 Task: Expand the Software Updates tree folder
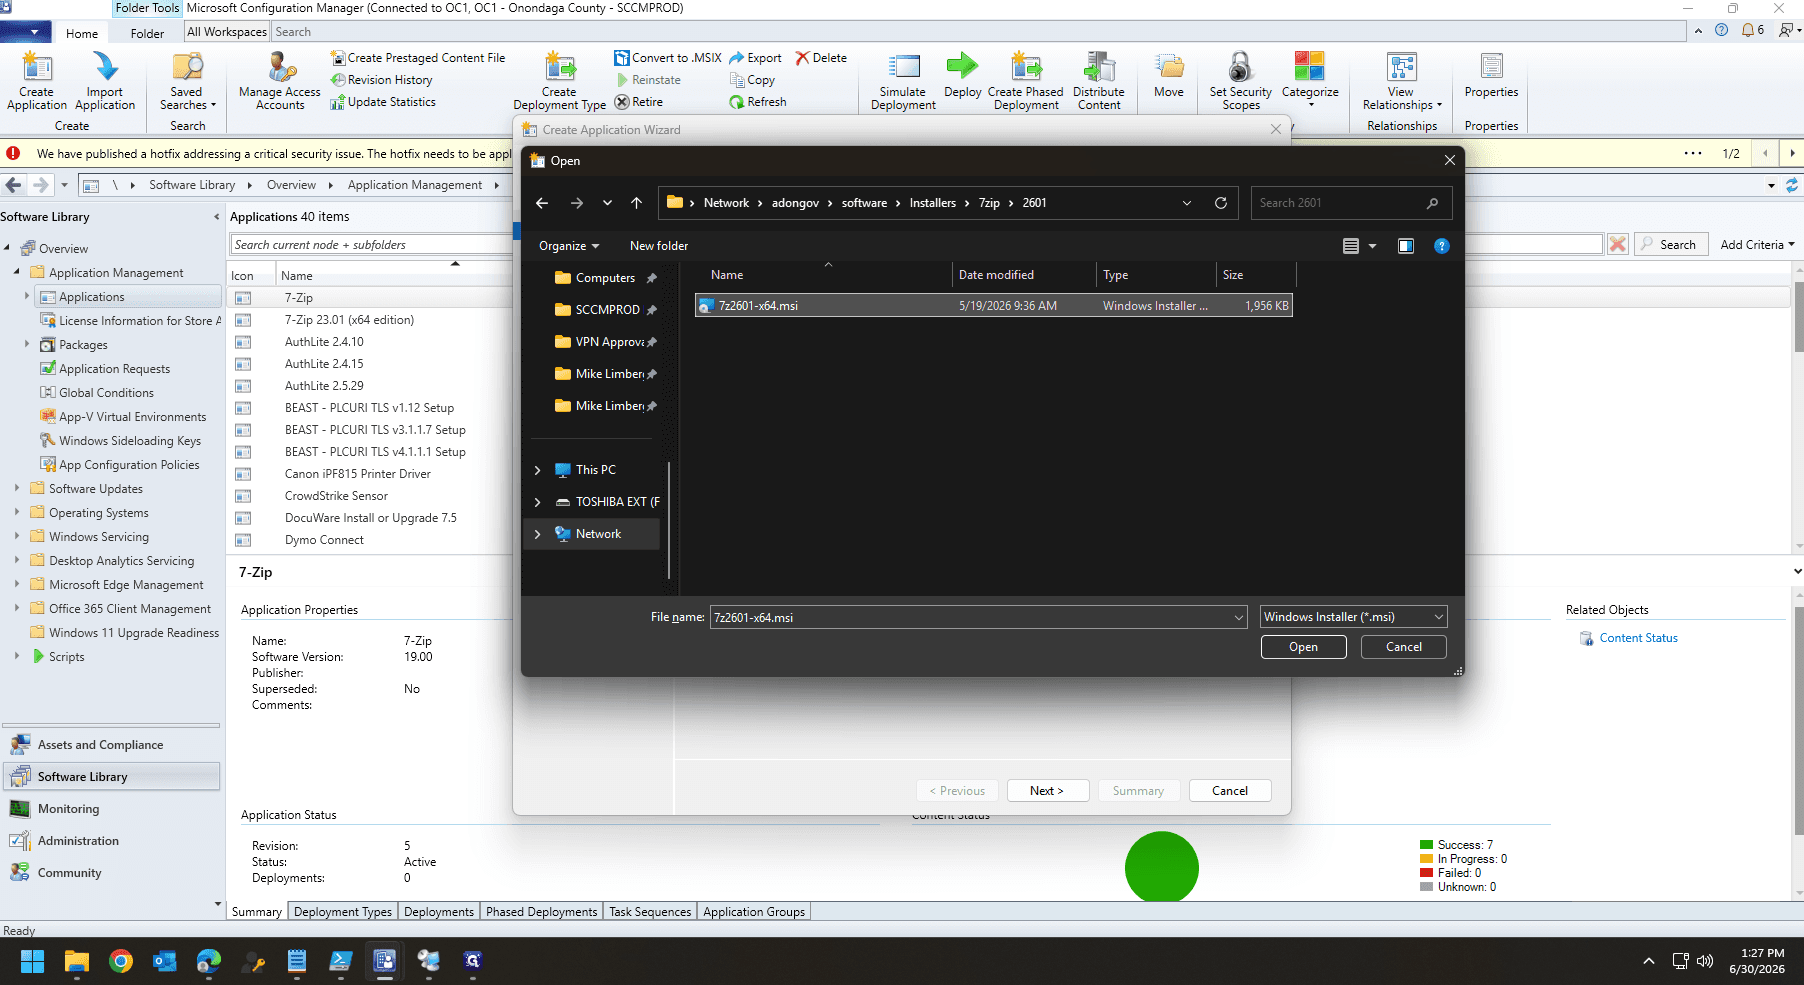tap(17, 489)
